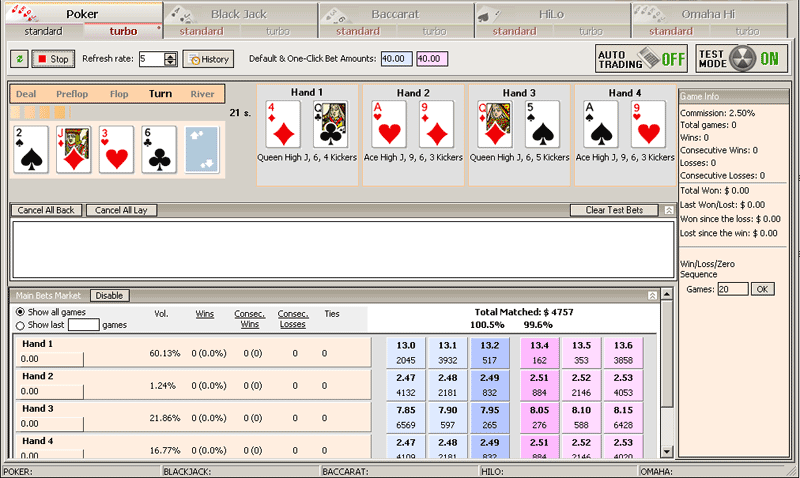
Task: Select the Show last games radio button
Action: (x=20, y=325)
